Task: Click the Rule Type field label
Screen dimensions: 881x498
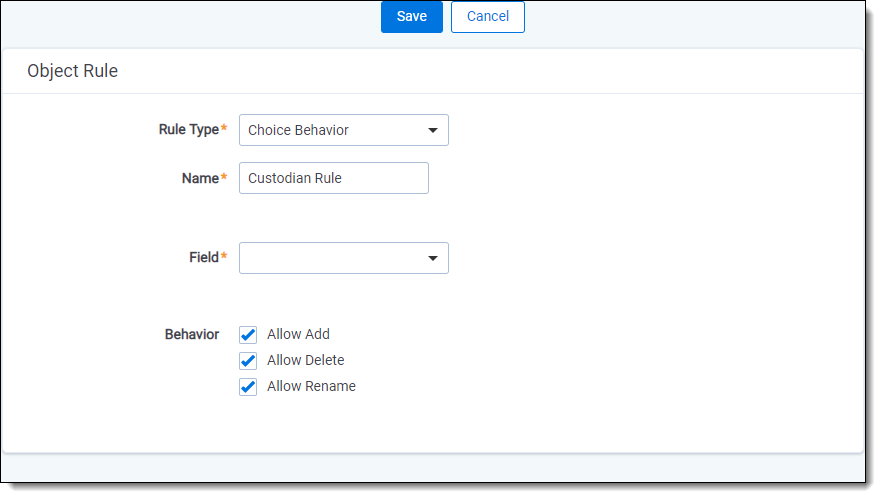Action: (189, 130)
